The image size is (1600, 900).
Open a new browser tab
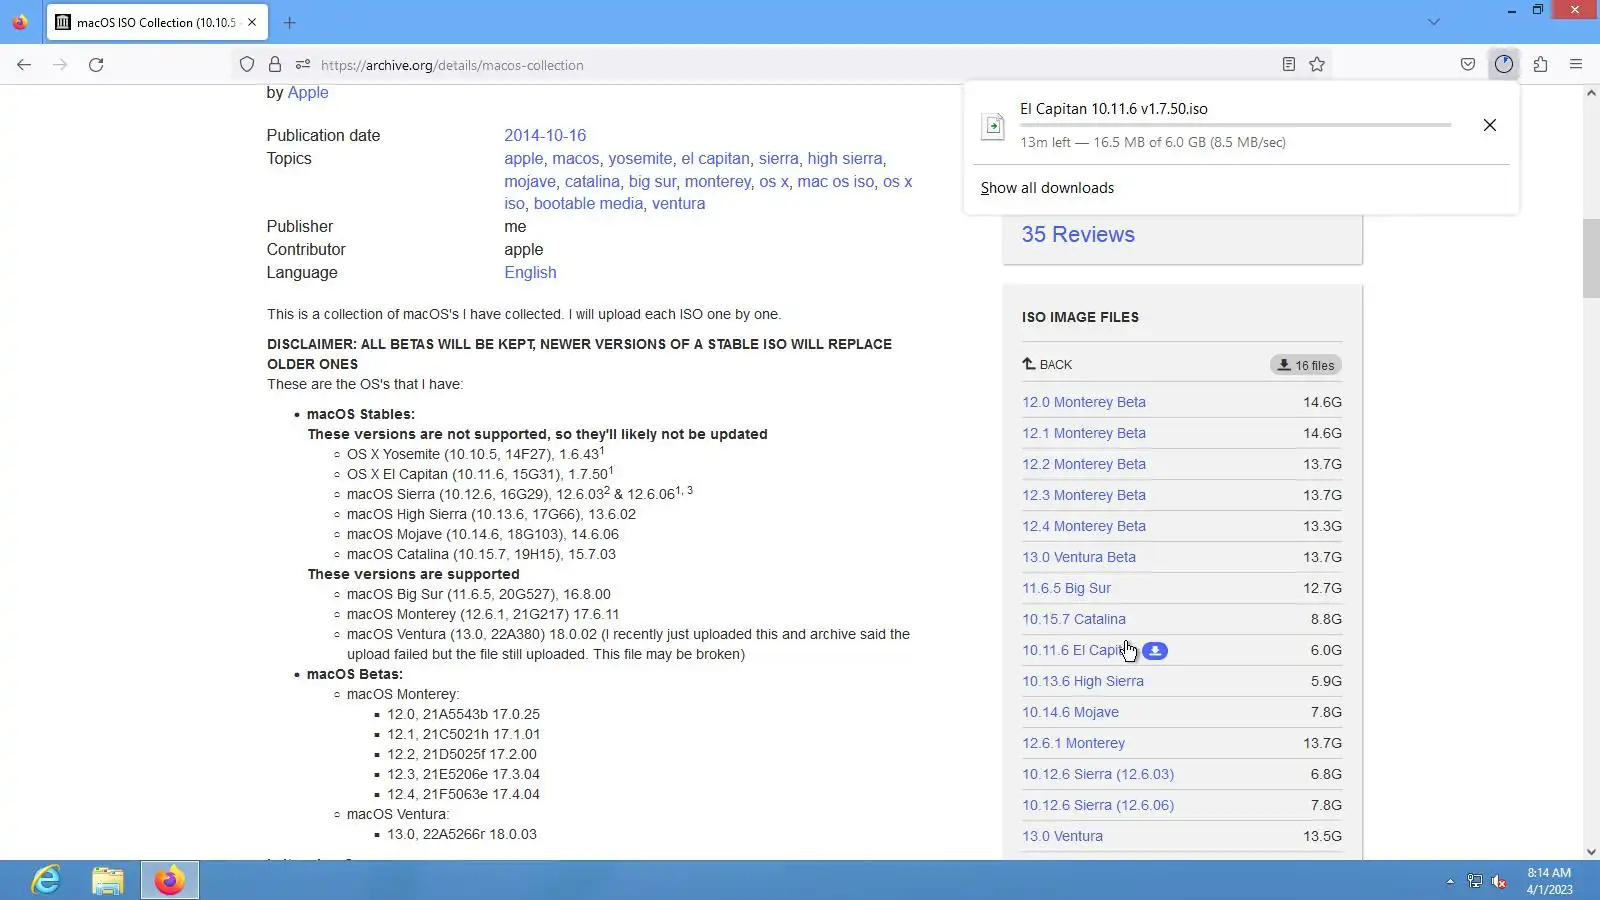point(289,22)
